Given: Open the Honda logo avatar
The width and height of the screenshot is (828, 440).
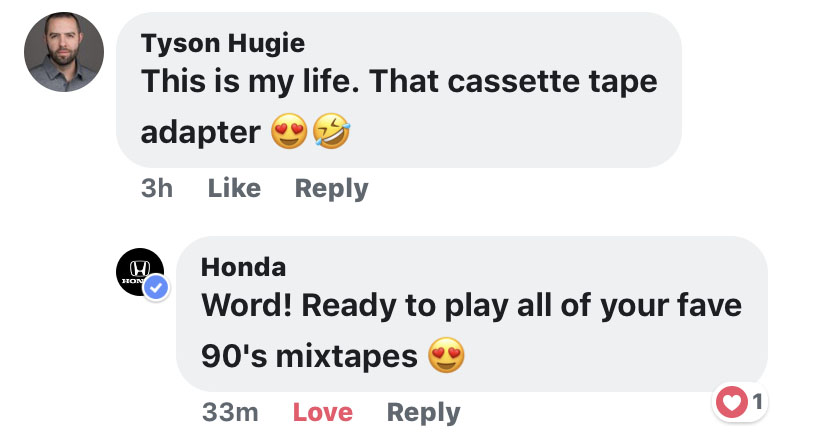Looking at the screenshot, I should 138,271.
